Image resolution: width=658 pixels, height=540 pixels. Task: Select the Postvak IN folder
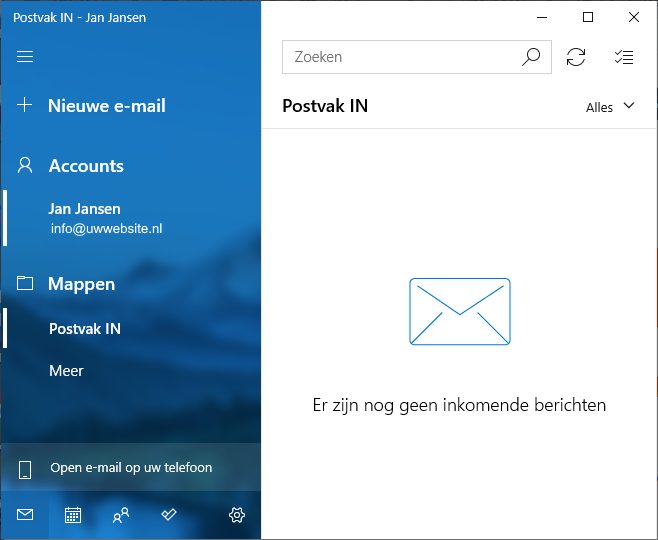[85, 328]
